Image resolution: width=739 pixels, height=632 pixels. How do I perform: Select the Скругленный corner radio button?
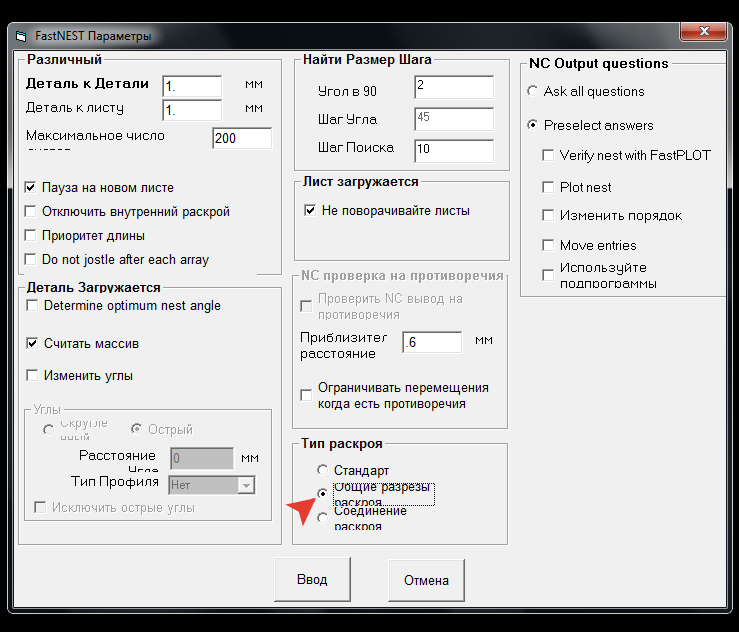48,430
